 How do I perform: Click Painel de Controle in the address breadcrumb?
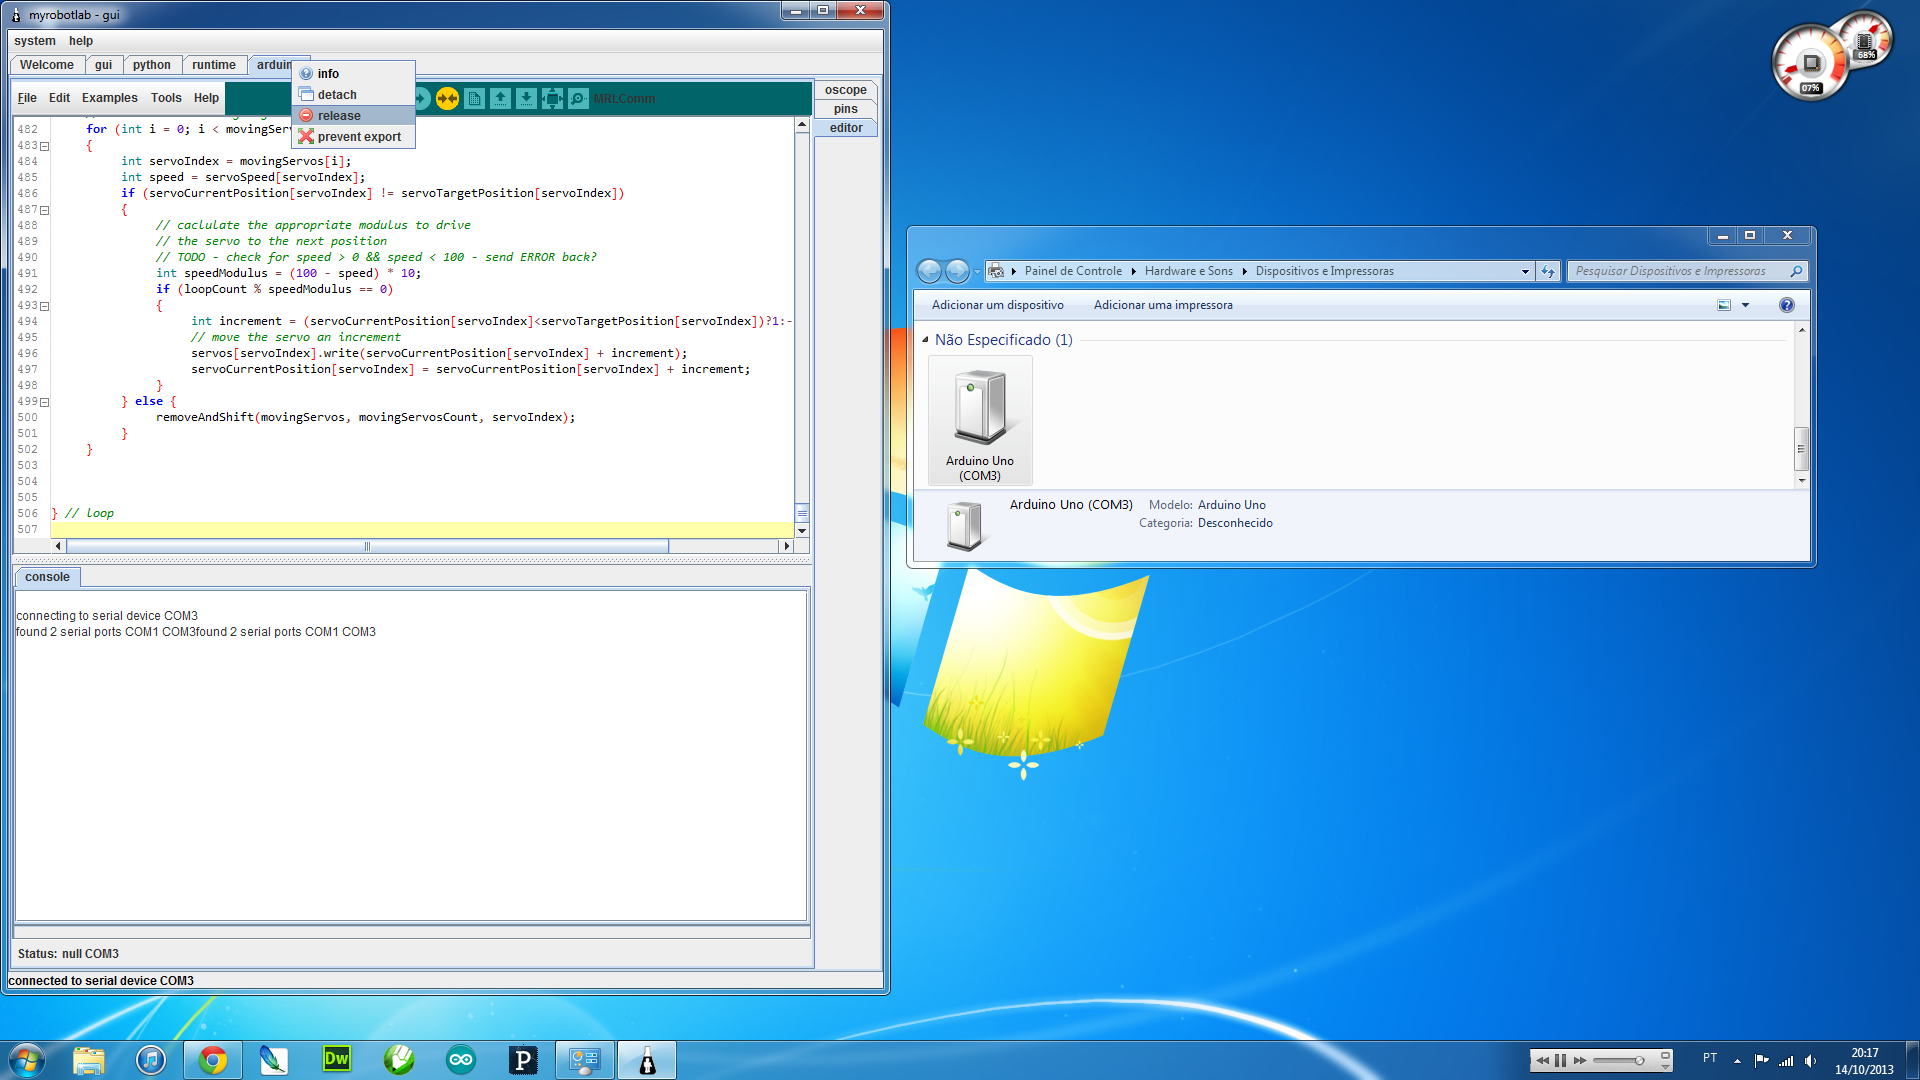(x=1073, y=271)
